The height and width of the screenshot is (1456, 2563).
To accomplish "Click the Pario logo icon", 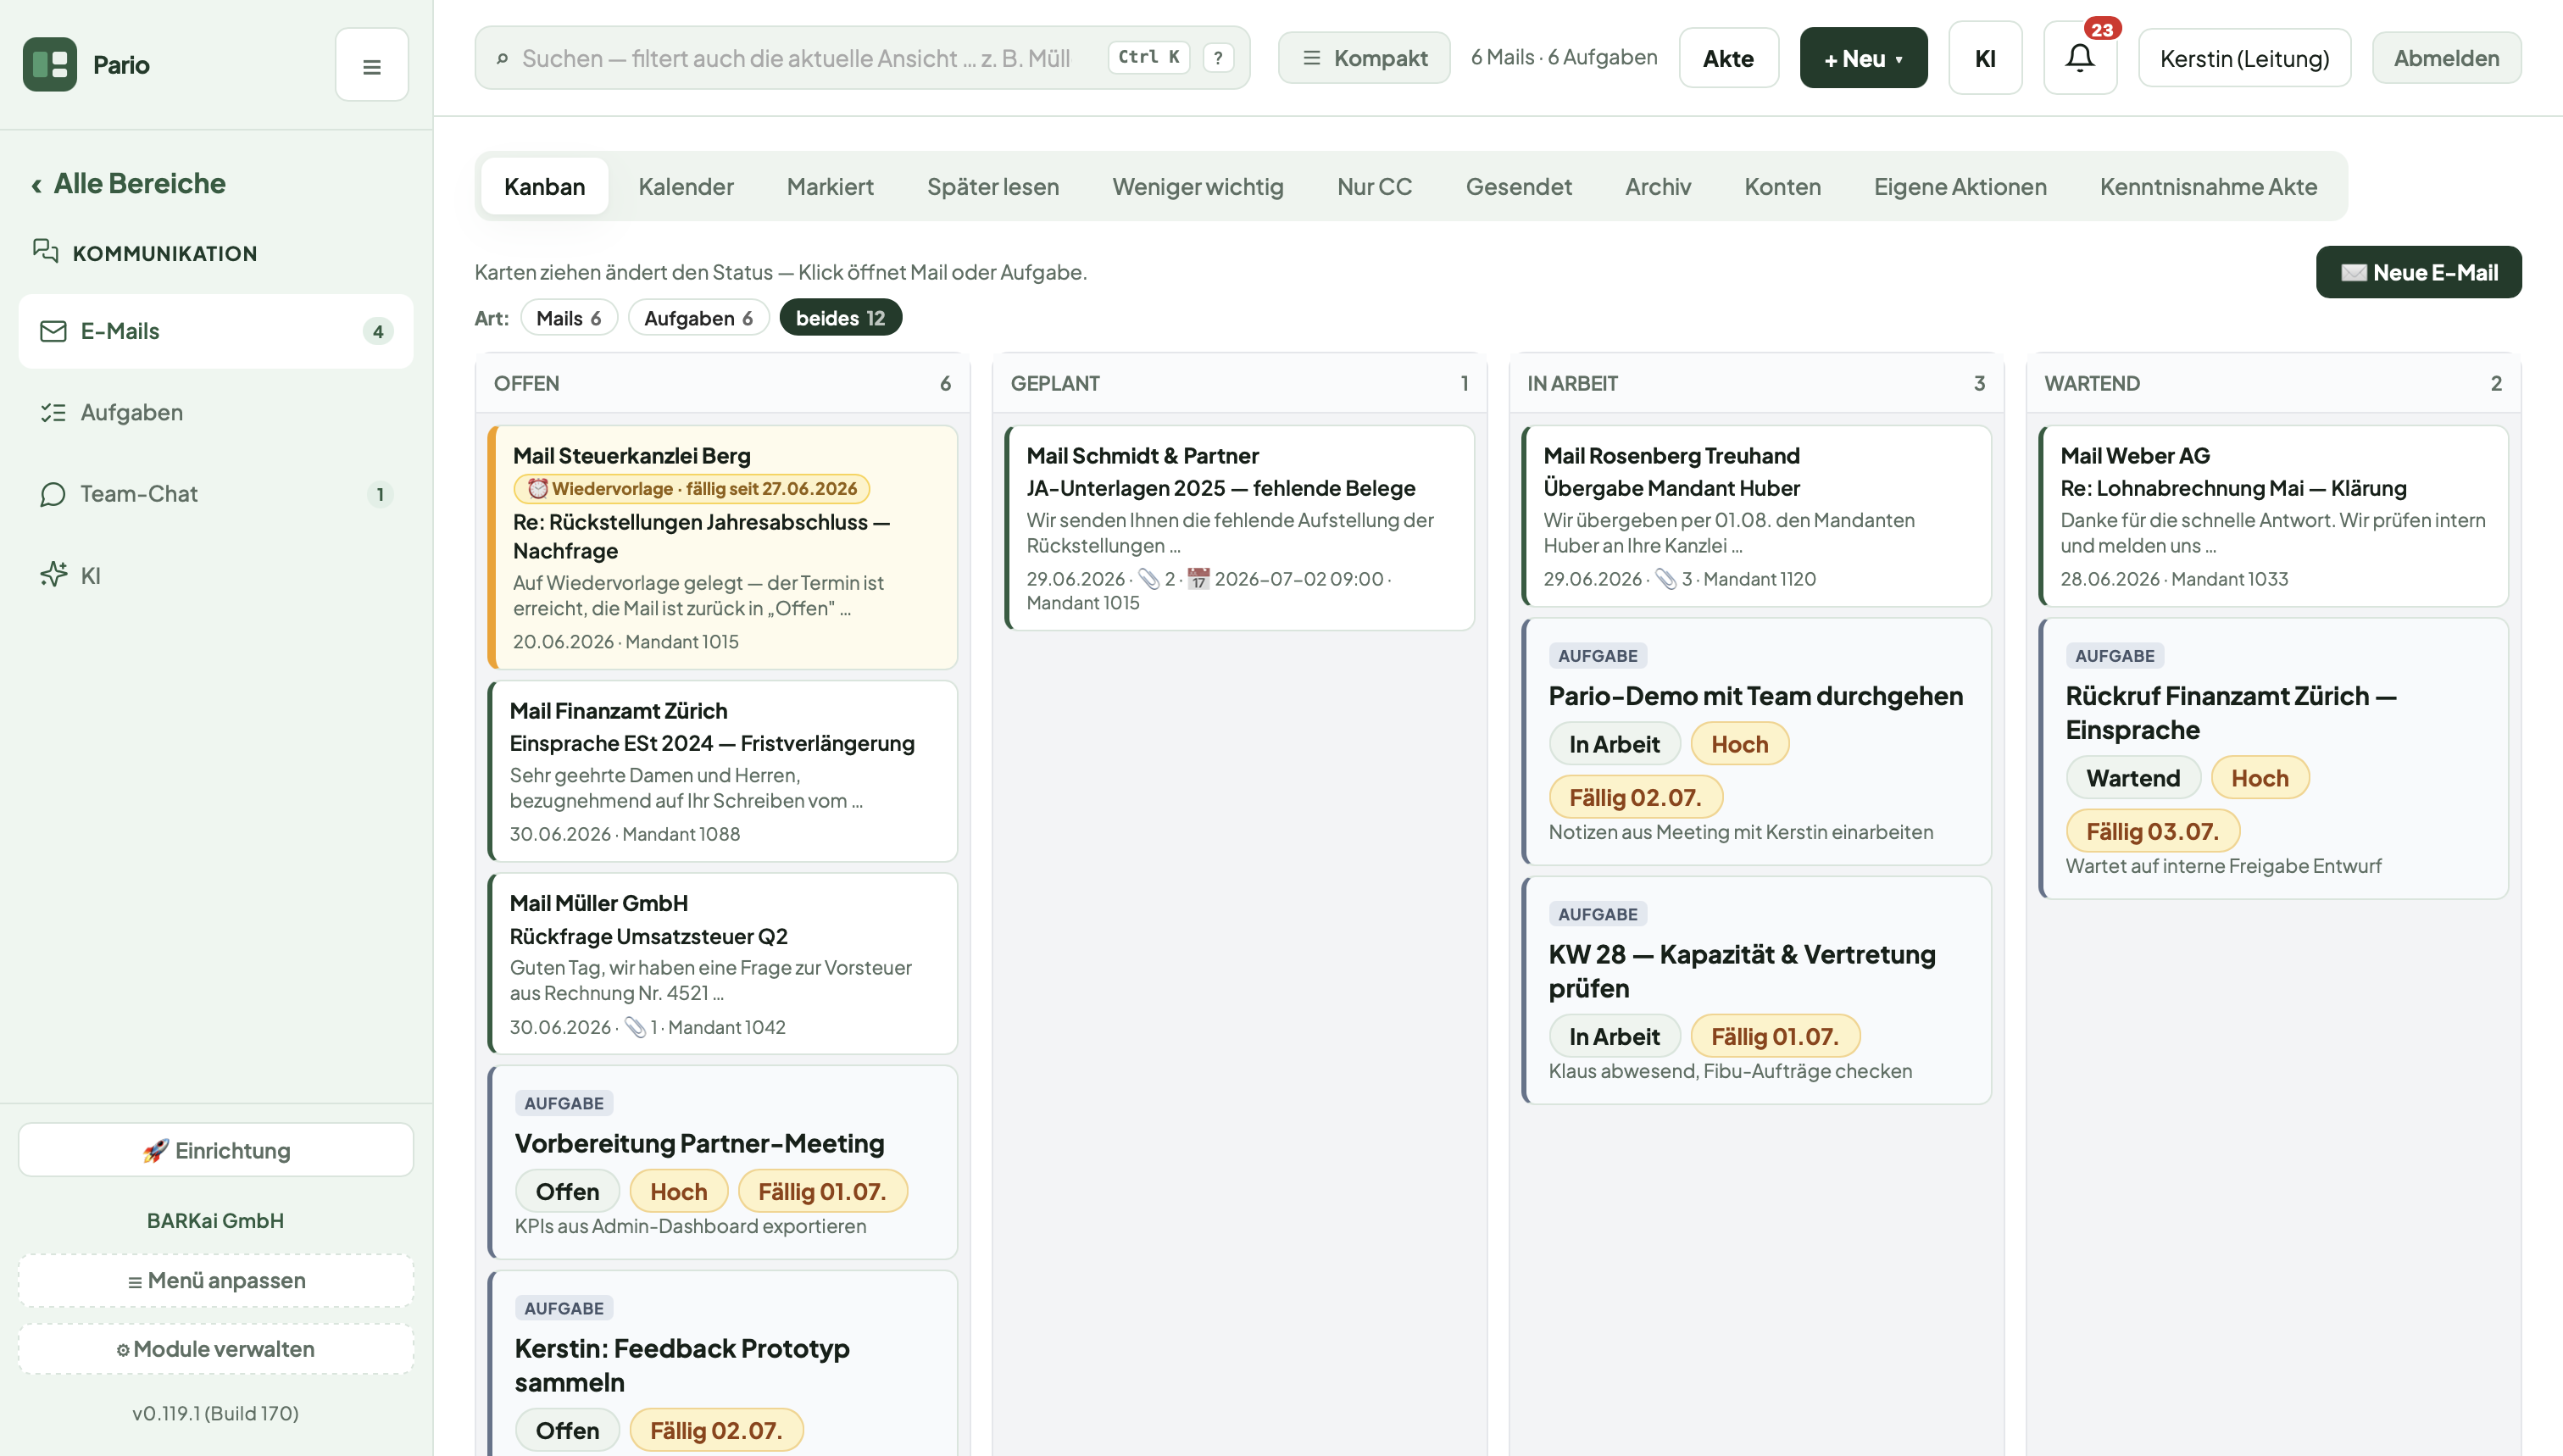I will coord(49,64).
